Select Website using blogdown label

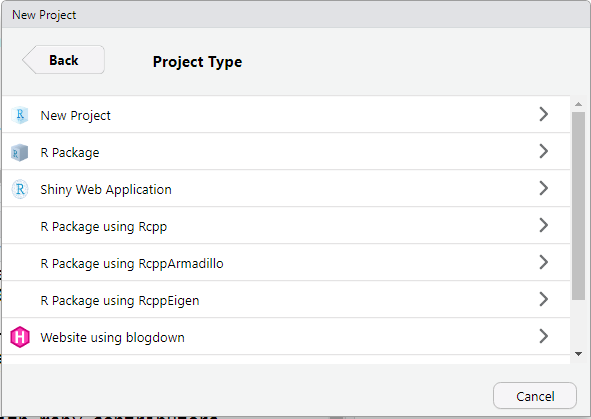(x=112, y=337)
